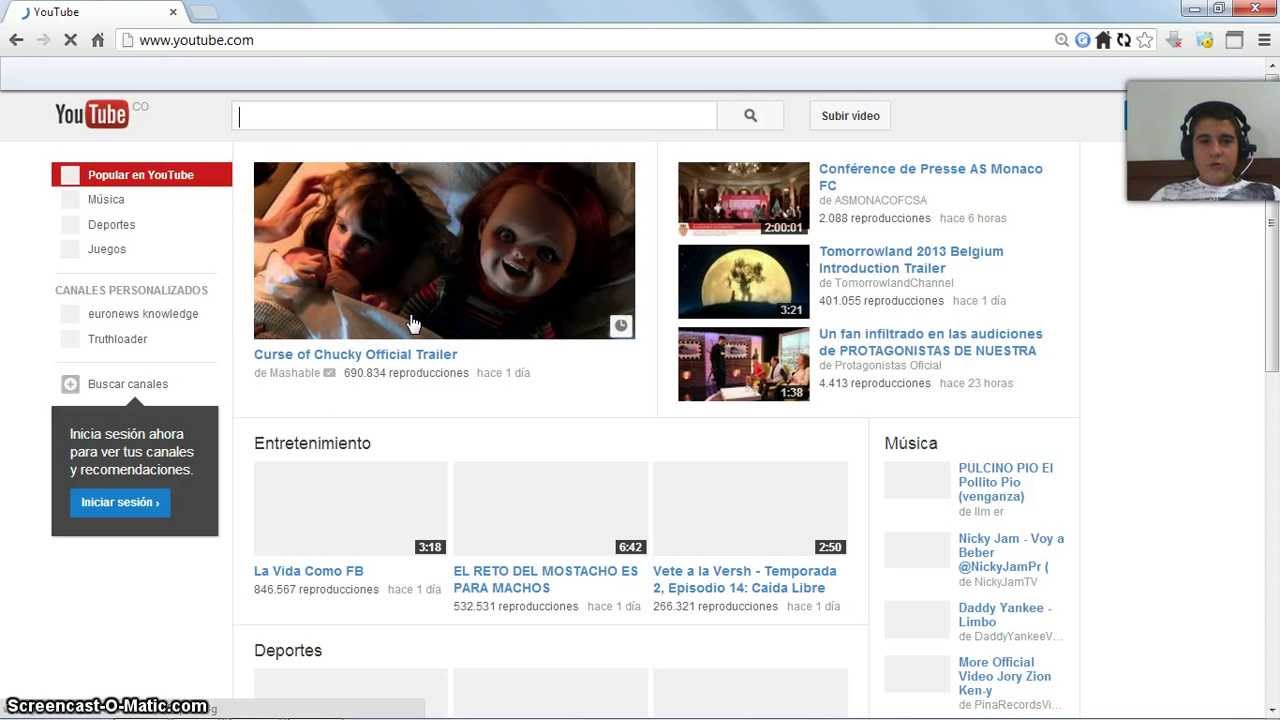Click the plus icon beside Buscar canales
The height and width of the screenshot is (720, 1280).
point(70,384)
